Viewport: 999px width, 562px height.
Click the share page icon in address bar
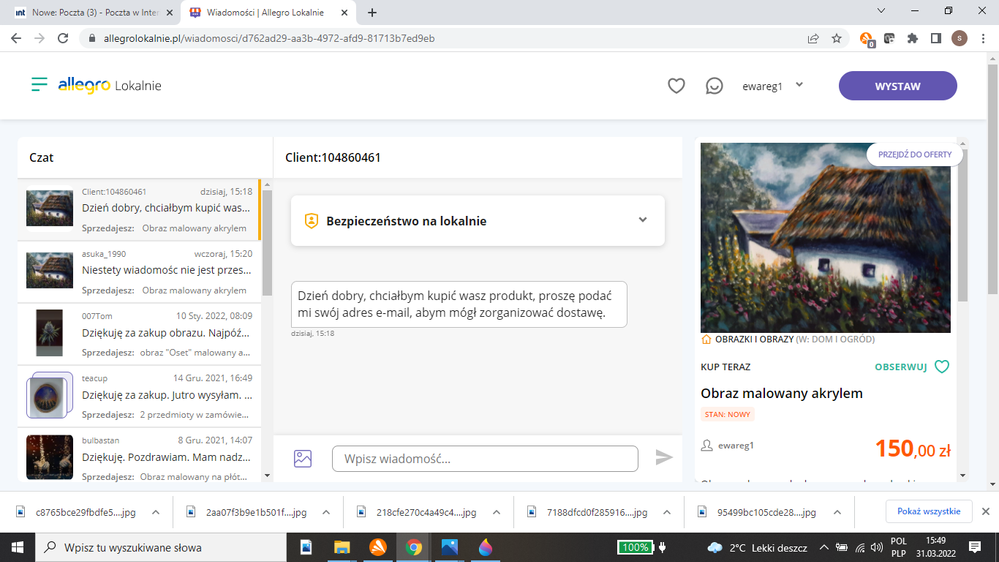(813, 38)
